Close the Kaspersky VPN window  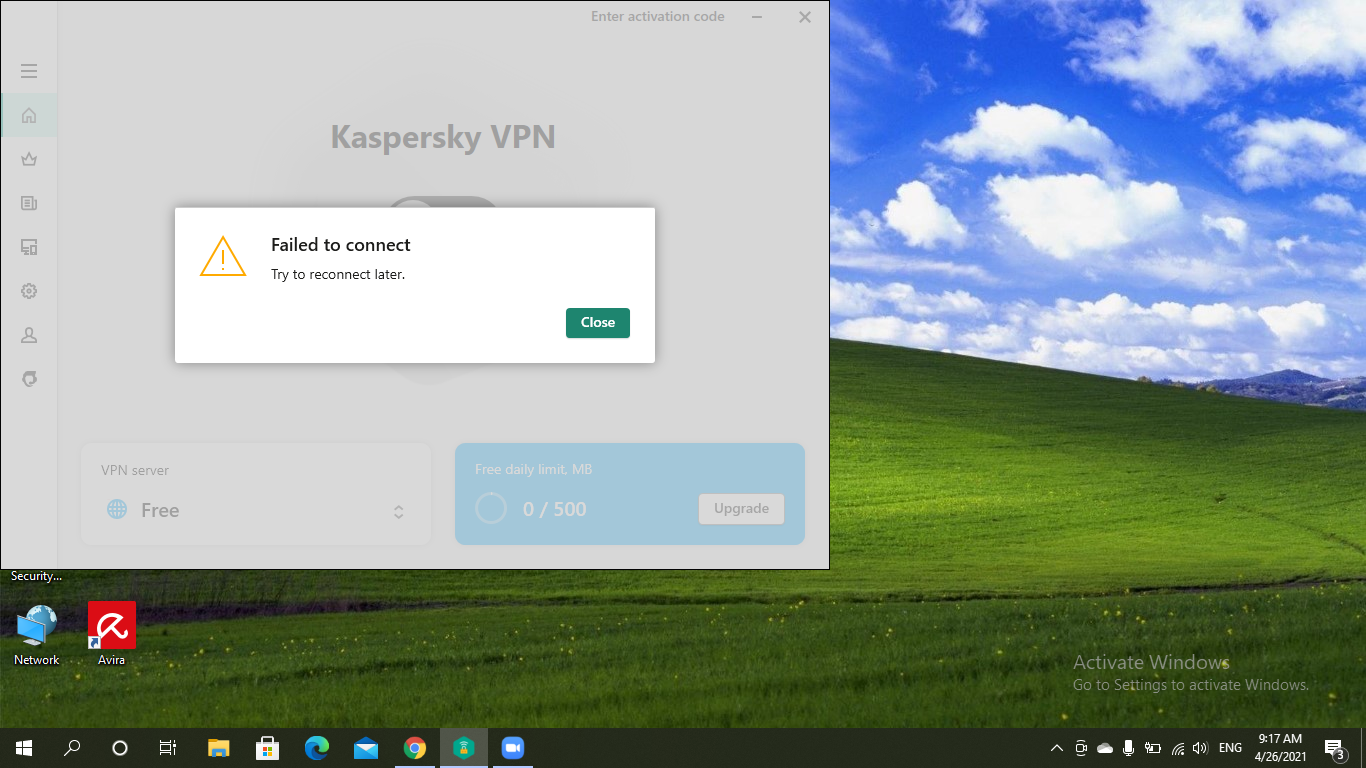[x=805, y=17]
